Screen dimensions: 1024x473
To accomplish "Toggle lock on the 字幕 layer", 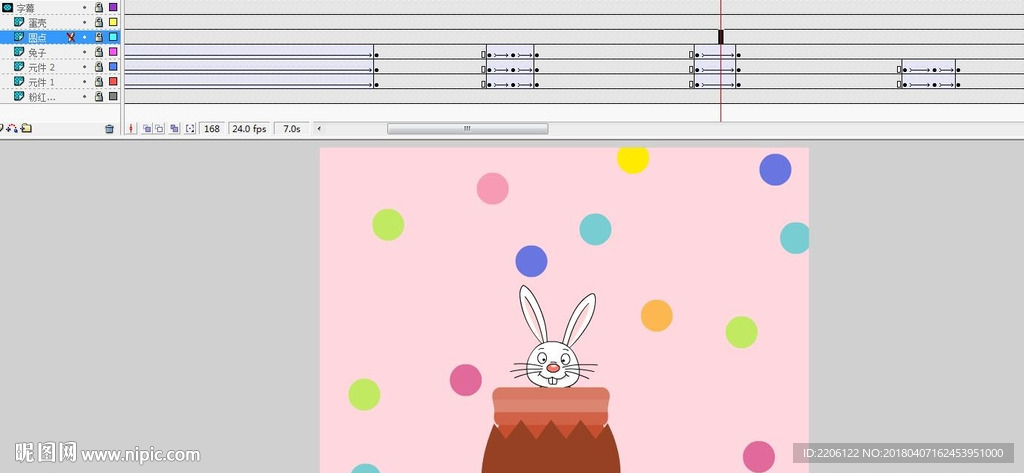I will (x=99, y=7).
